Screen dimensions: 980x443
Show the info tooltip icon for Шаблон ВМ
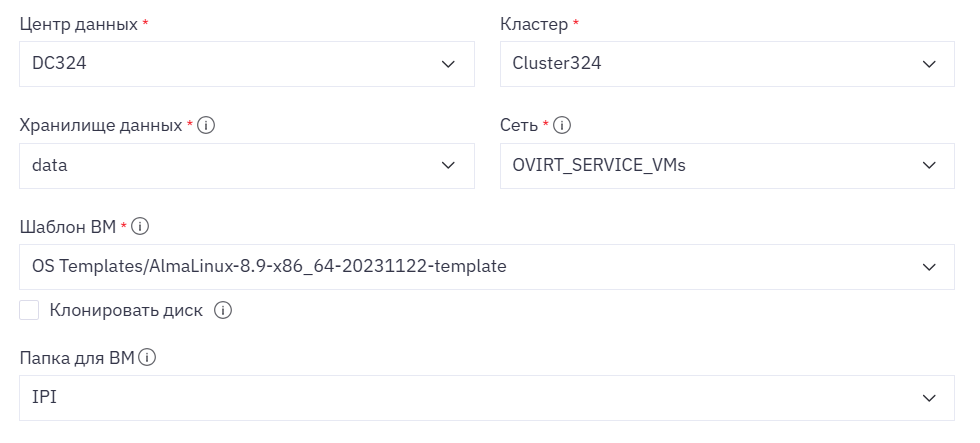pos(140,227)
